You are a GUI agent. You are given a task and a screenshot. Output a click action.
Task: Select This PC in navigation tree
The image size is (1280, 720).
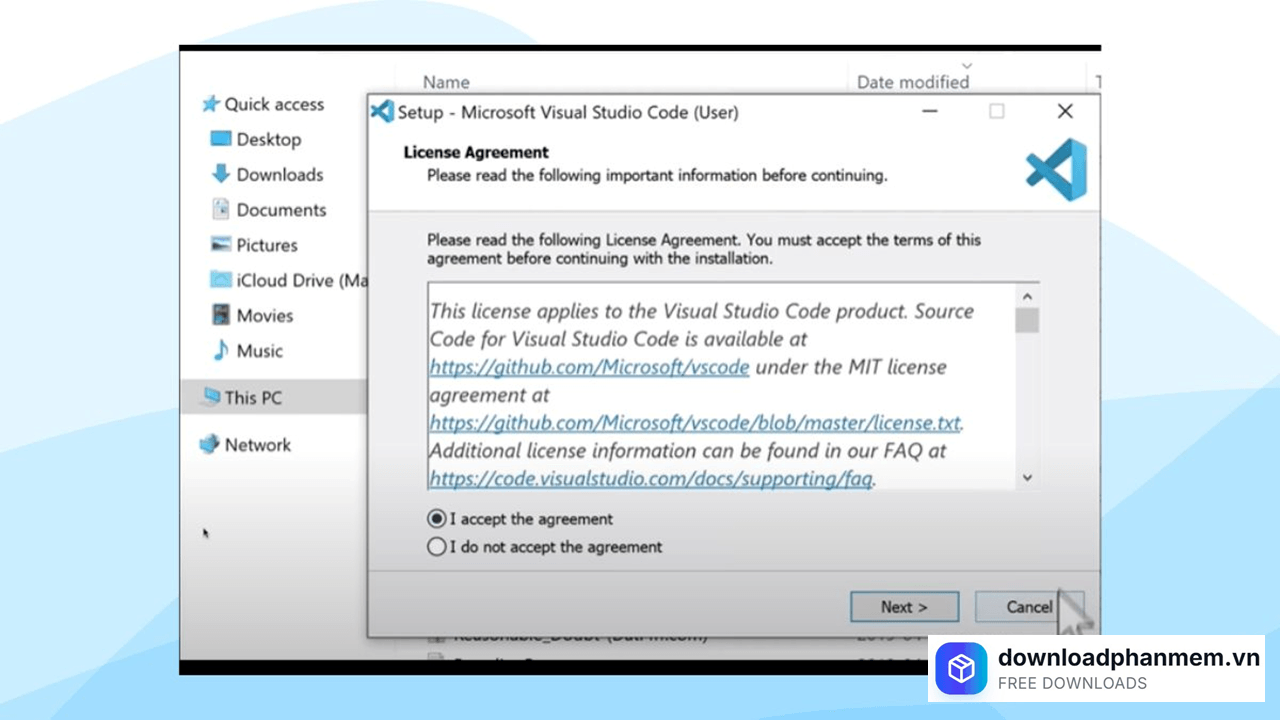(x=253, y=397)
